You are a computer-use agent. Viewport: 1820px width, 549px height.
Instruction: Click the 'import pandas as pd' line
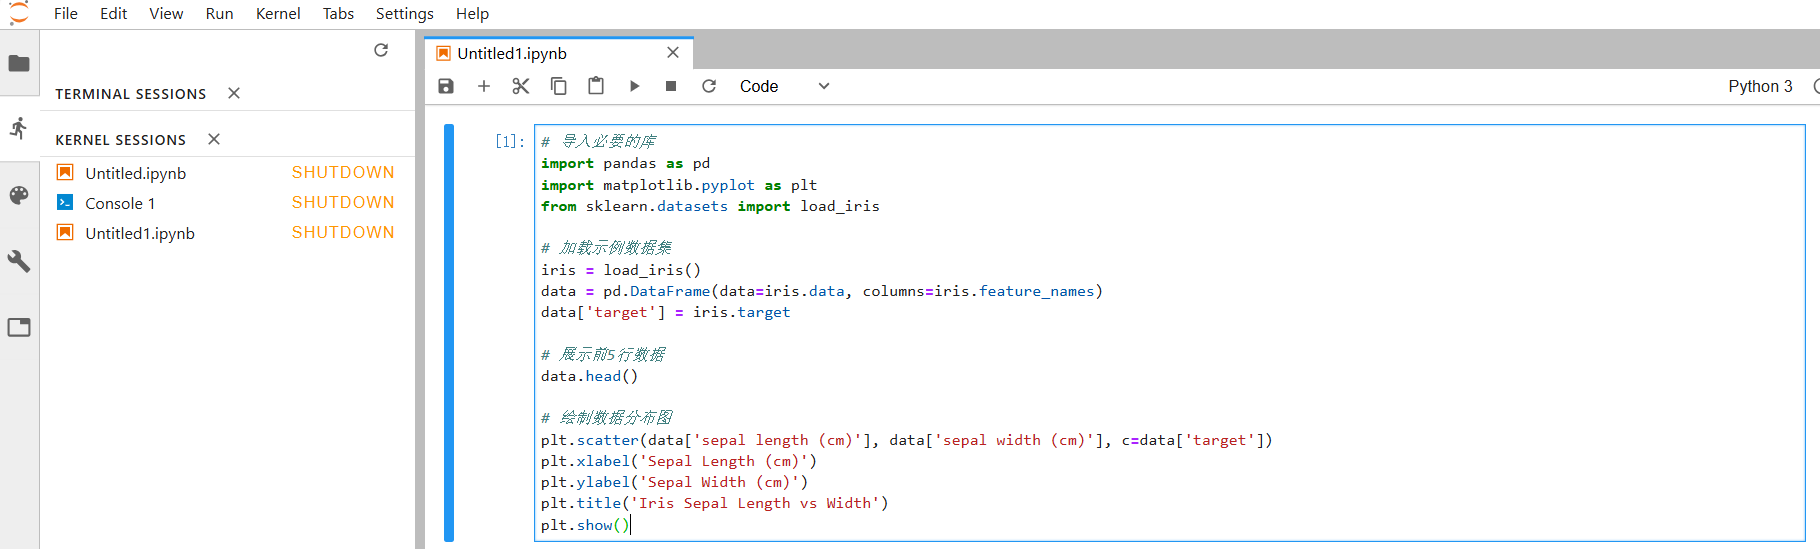point(625,163)
